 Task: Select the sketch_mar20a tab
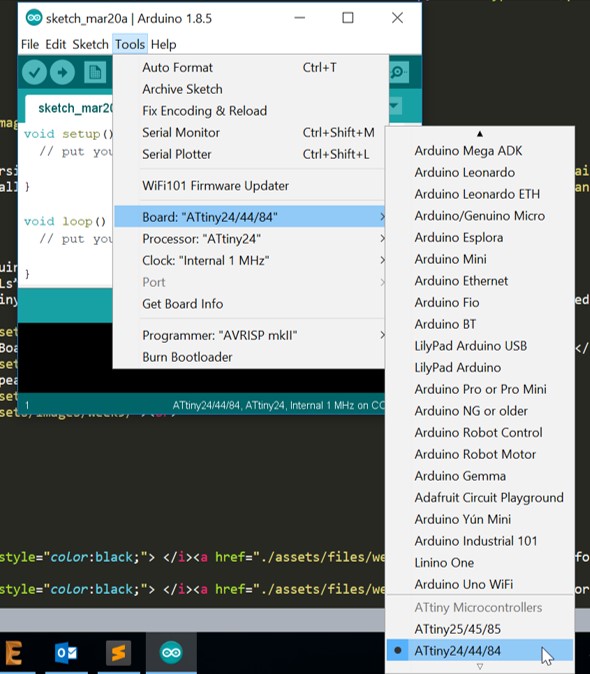71,108
